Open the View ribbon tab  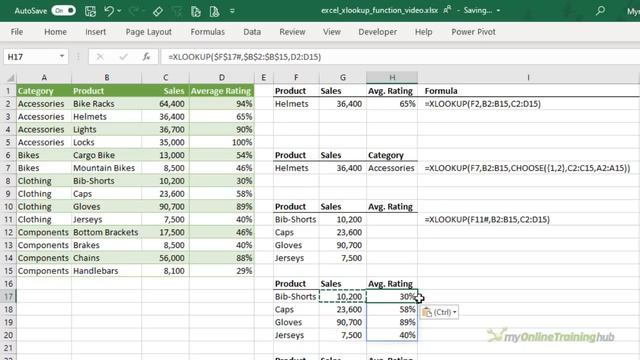(x=331, y=32)
